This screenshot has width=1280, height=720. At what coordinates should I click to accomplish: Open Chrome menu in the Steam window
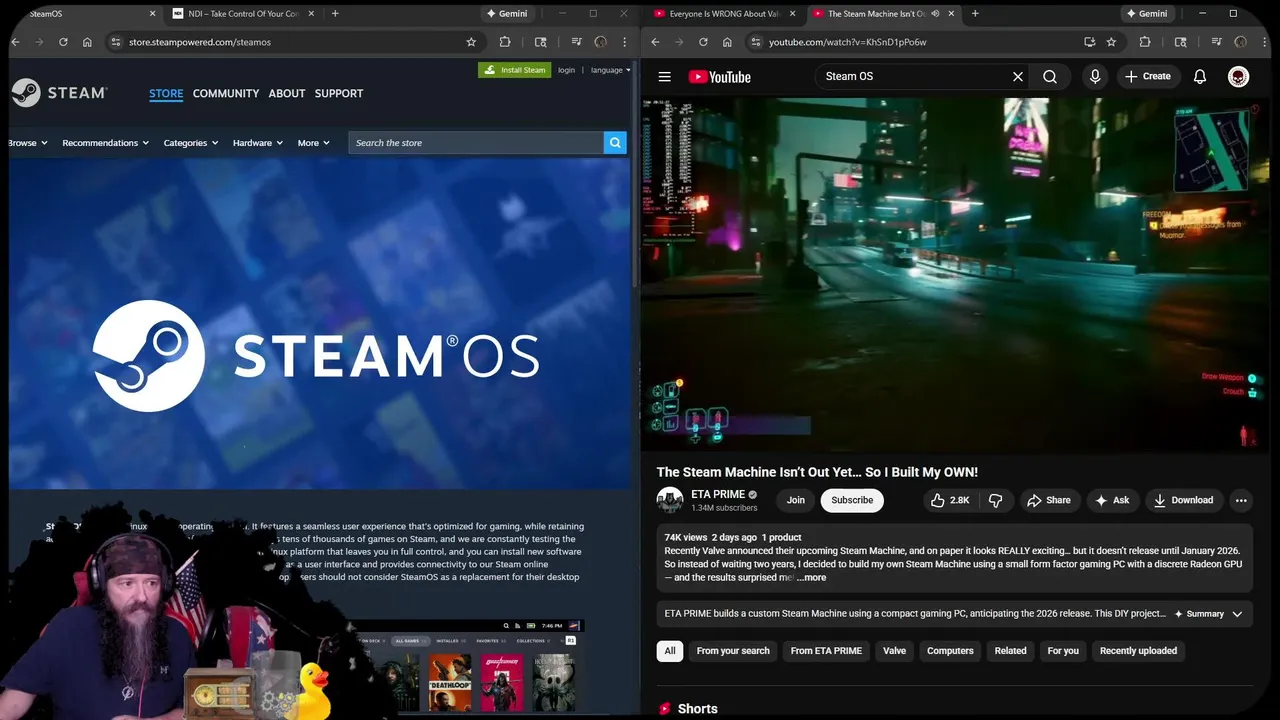coord(626,42)
